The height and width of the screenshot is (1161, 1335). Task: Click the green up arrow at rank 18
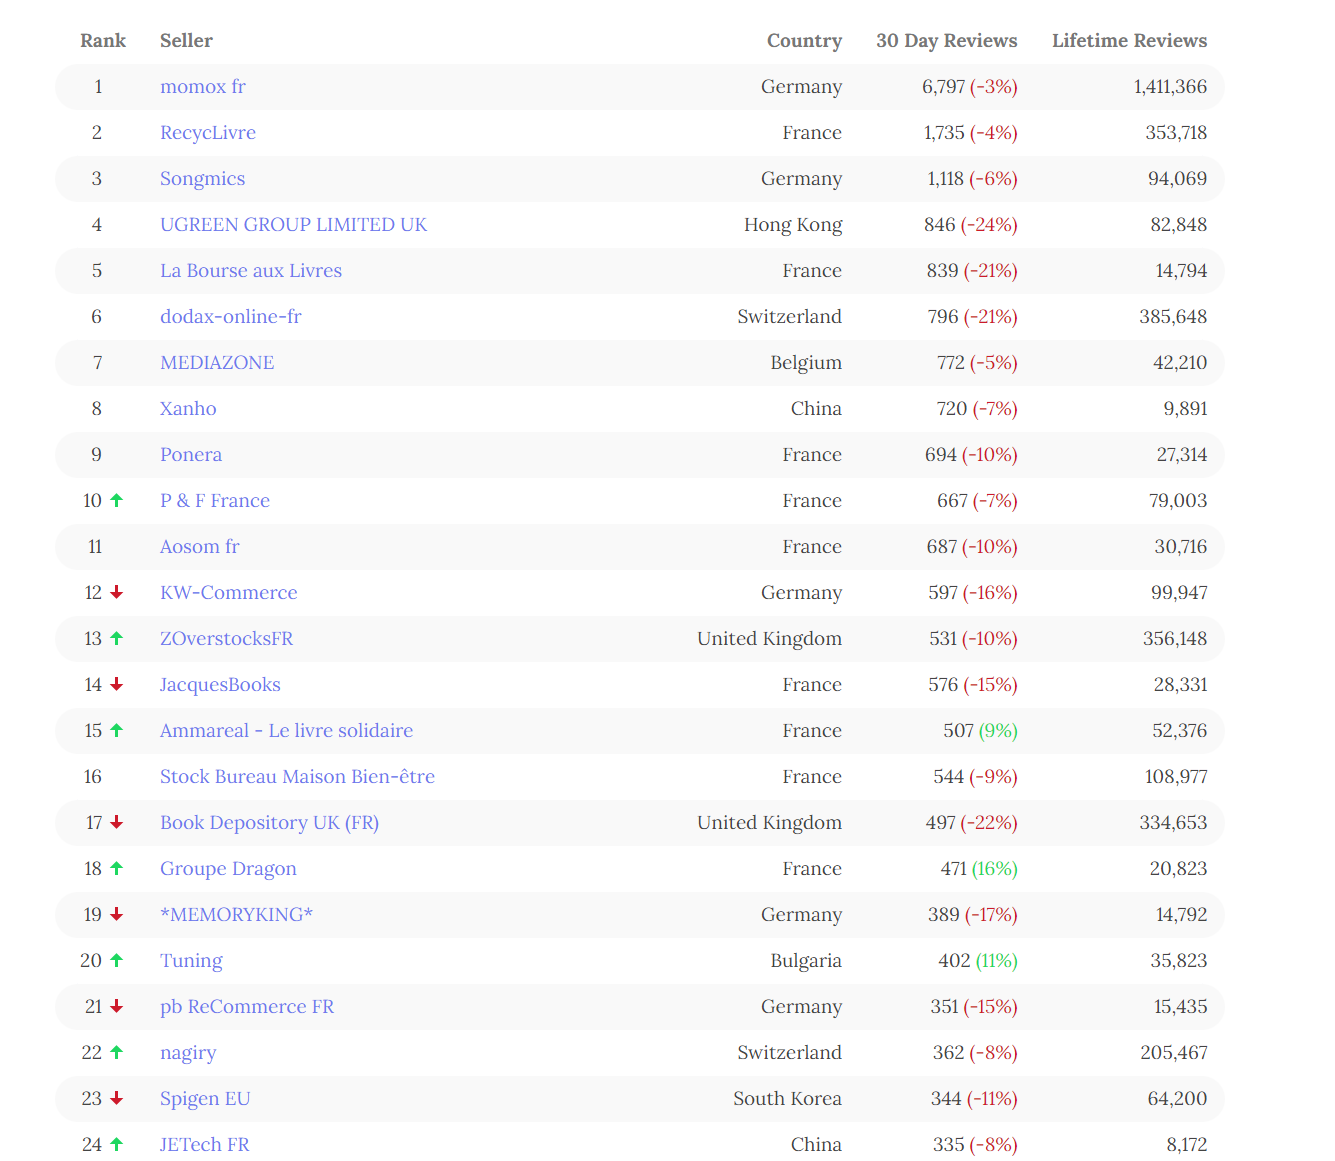pyautogui.click(x=116, y=868)
